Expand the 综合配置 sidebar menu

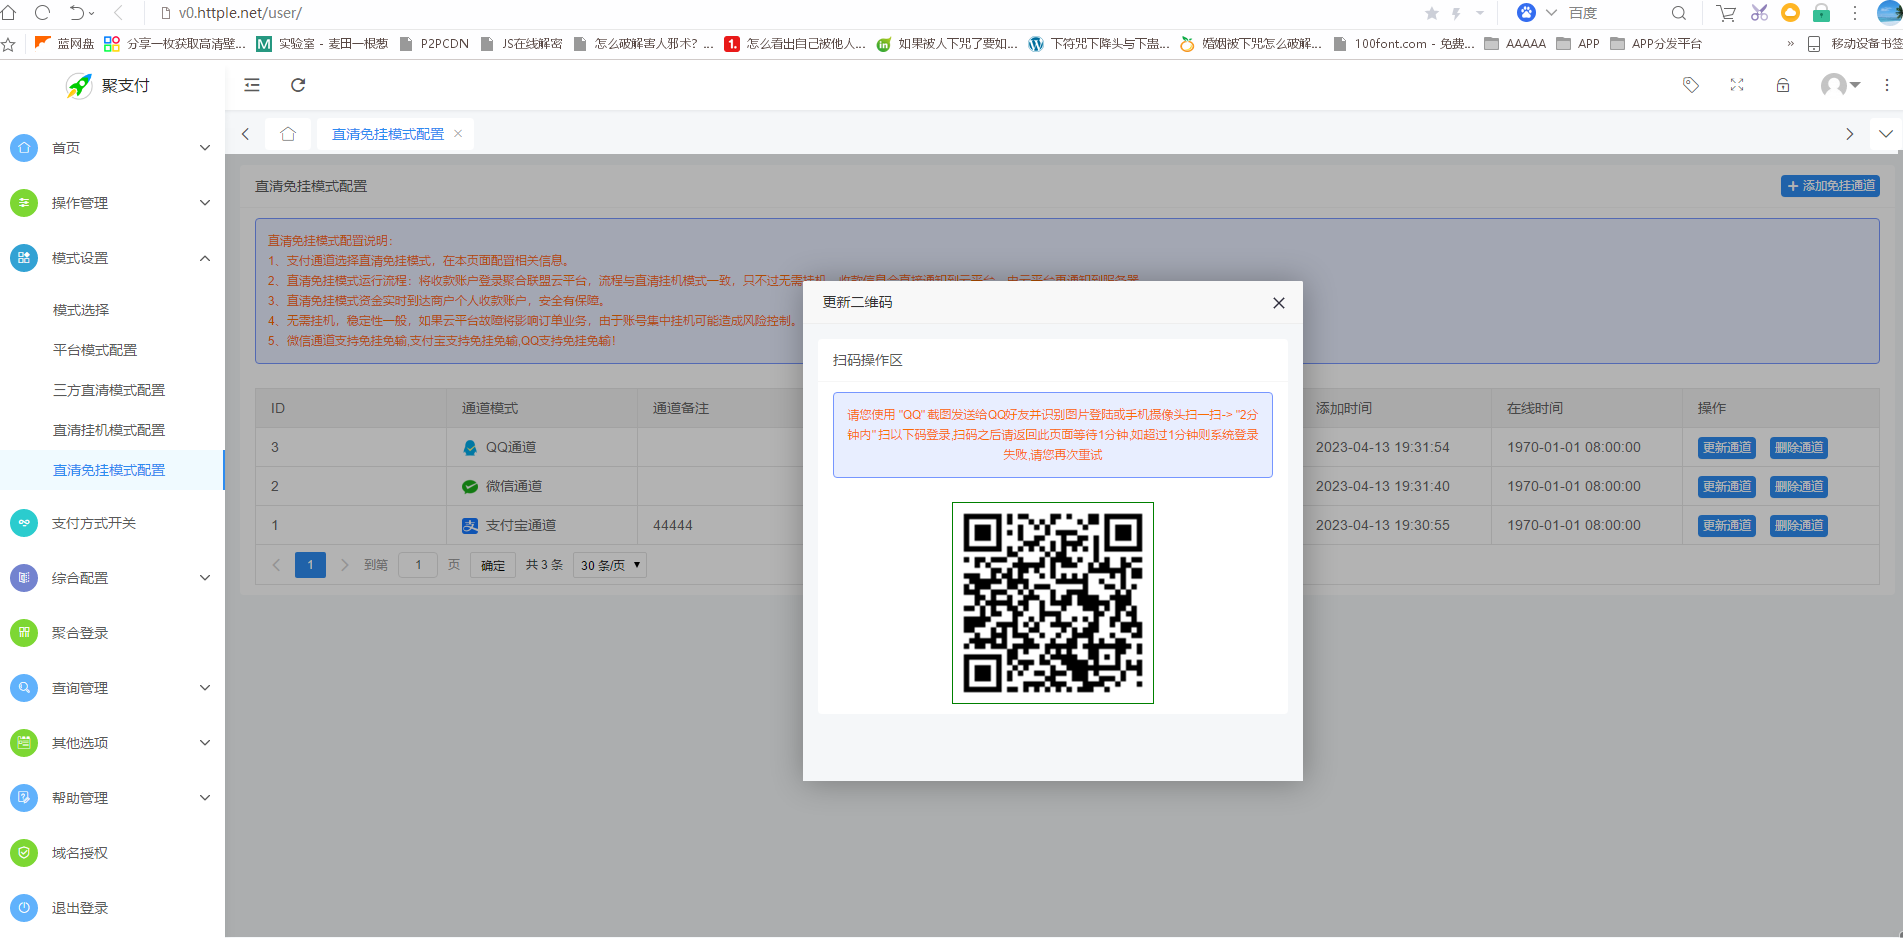pyautogui.click(x=112, y=578)
